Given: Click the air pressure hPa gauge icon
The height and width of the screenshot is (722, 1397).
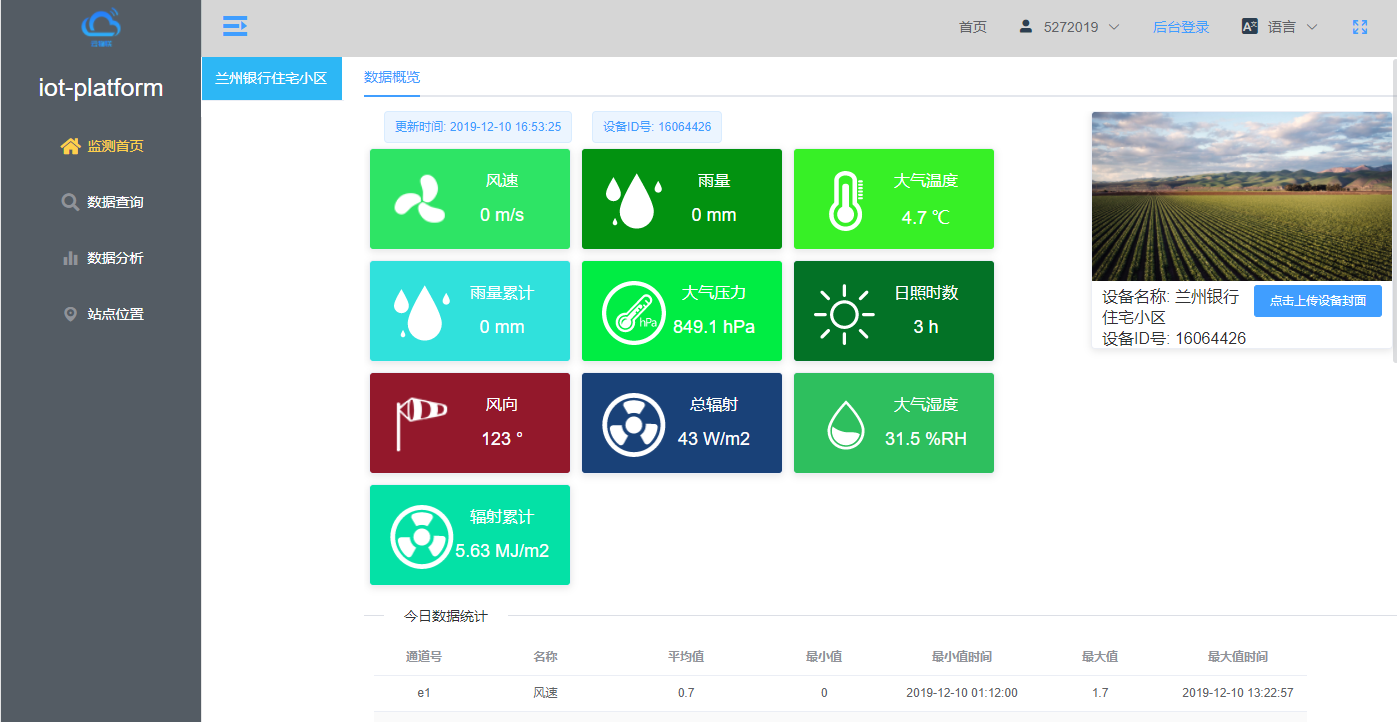Looking at the screenshot, I should point(633,312).
